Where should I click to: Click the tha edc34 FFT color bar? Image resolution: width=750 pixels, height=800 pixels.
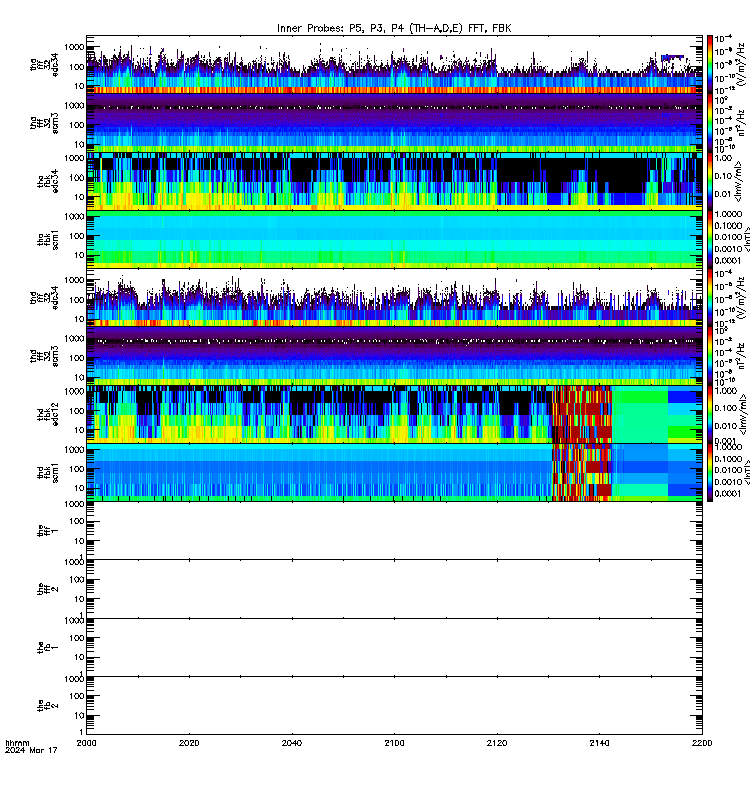pyautogui.click(x=710, y=64)
